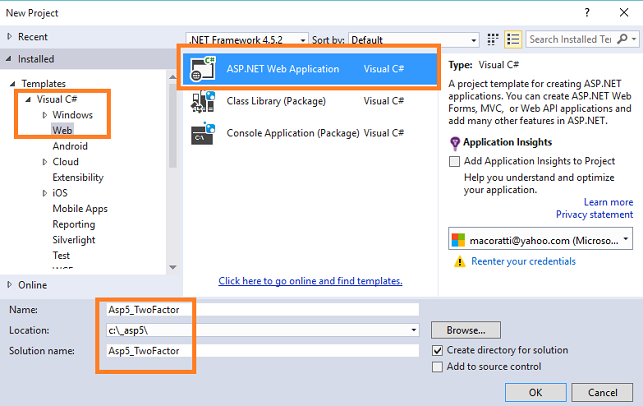Click the Class Library (Package) template icon

coord(203,101)
